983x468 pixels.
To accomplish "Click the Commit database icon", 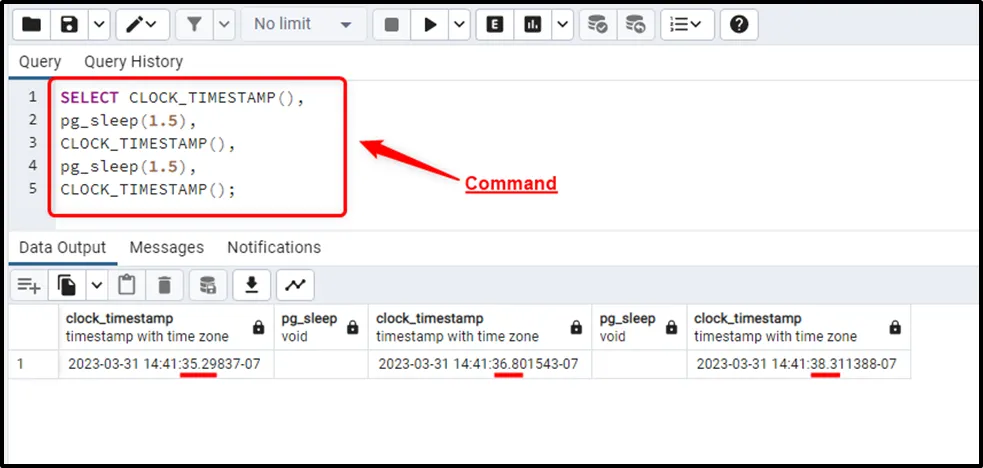I will (597, 24).
